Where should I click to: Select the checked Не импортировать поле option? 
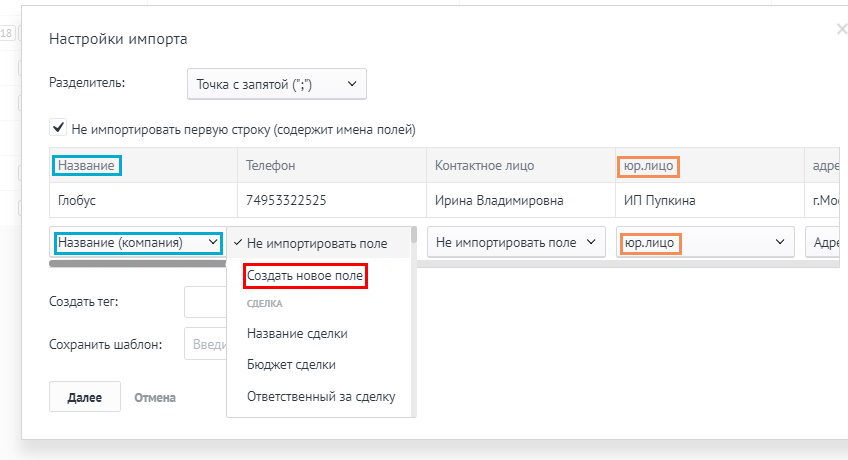click(317, 243)
